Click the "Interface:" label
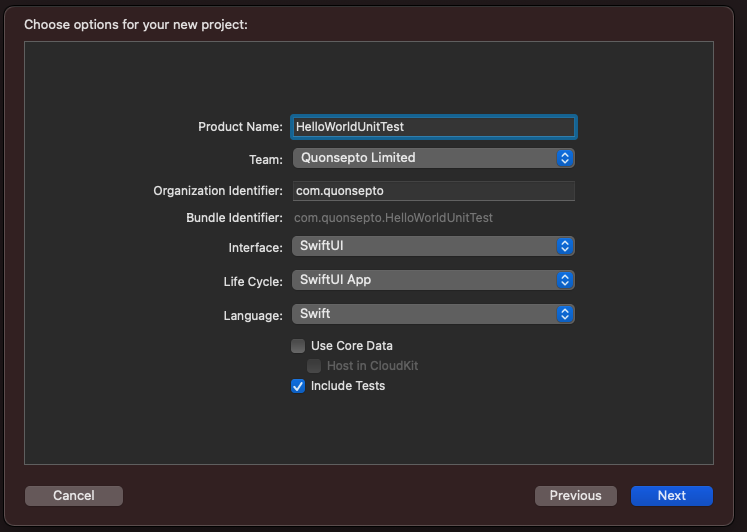 click(255, 248)
